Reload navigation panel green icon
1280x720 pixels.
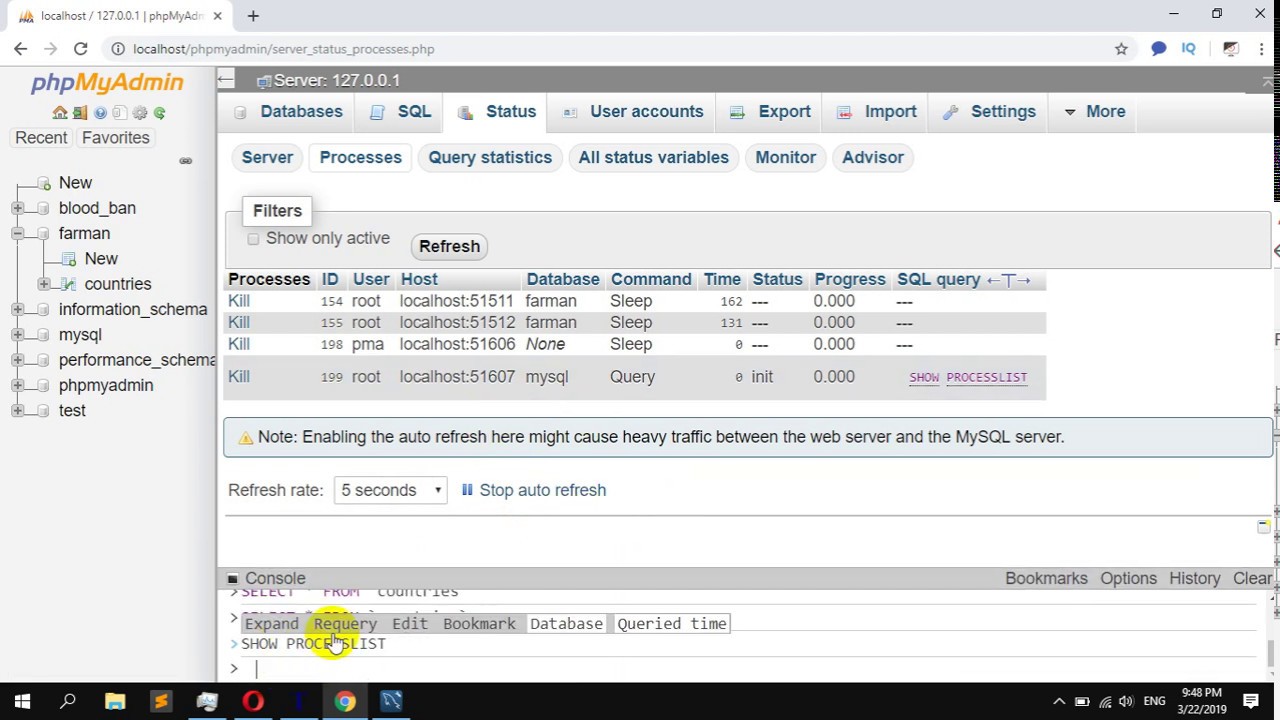[x=159, y=113]
